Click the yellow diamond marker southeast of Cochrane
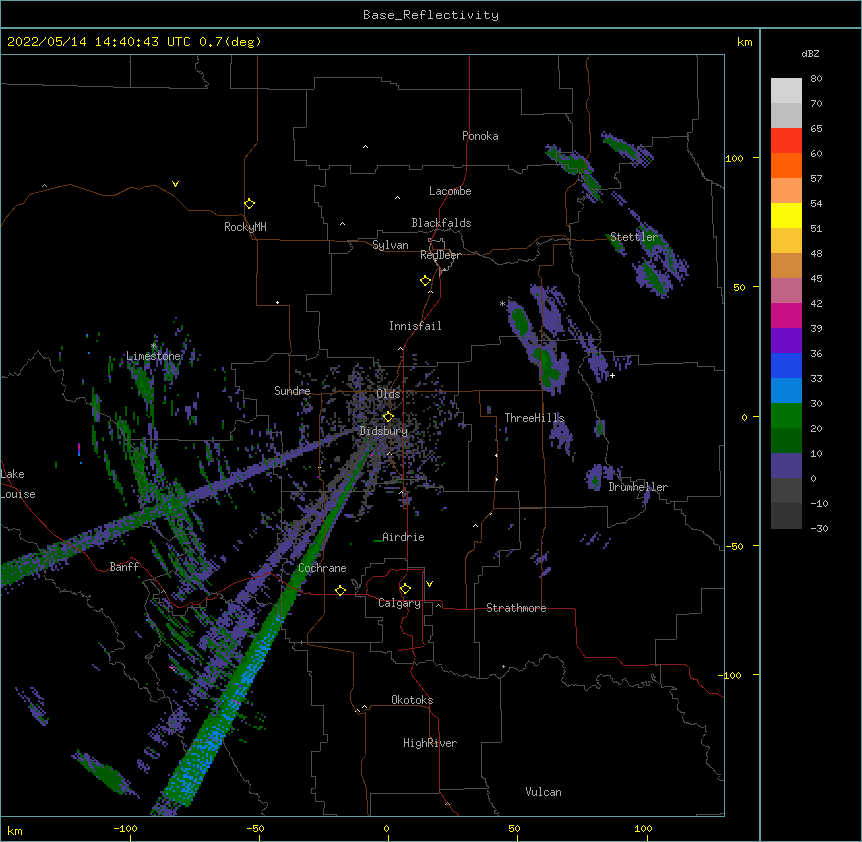The width and height of the screenshot is (862, 842). tap(340, 590)
